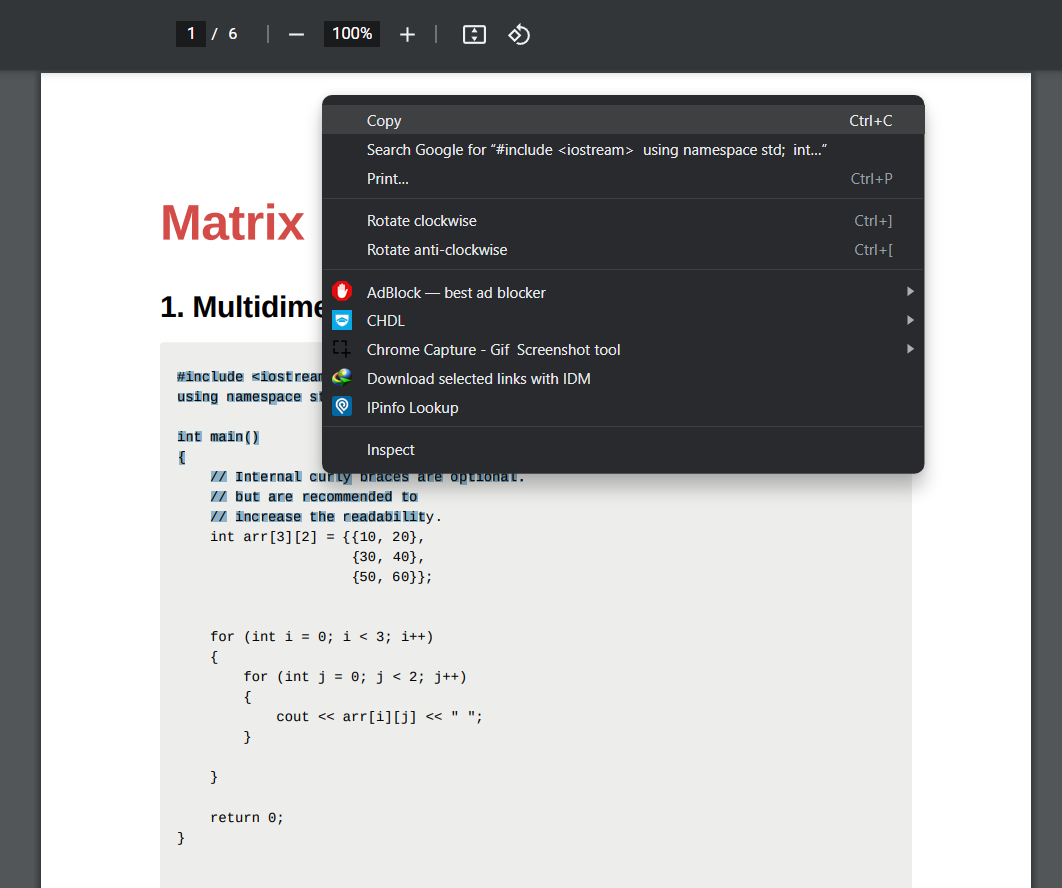Click the Chrome Capture crop icon

point(342,349)
